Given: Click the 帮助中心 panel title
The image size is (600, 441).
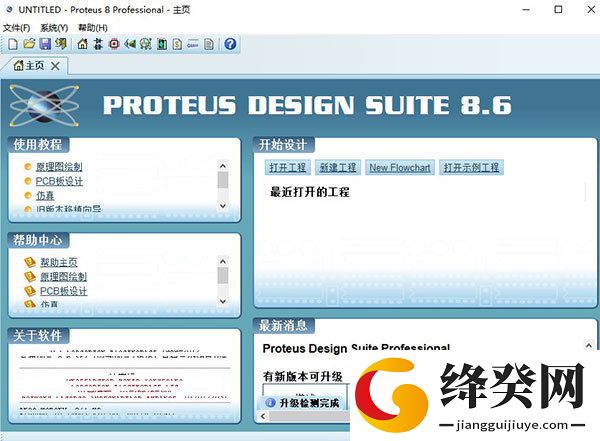Looking at the screenshot, I should coord(38,240).
